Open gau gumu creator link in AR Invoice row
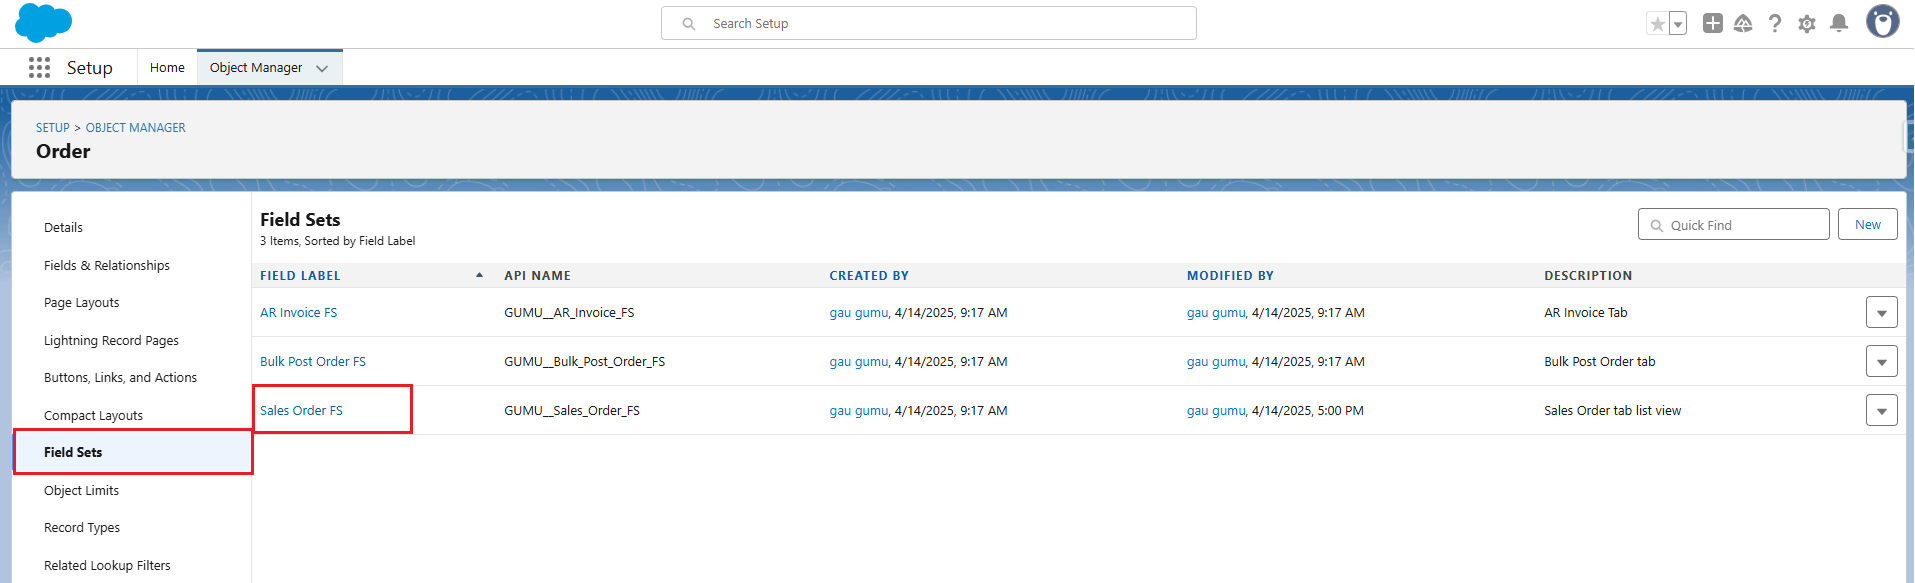The height and width of the screenshot is (583, 1915). point(858,313)
